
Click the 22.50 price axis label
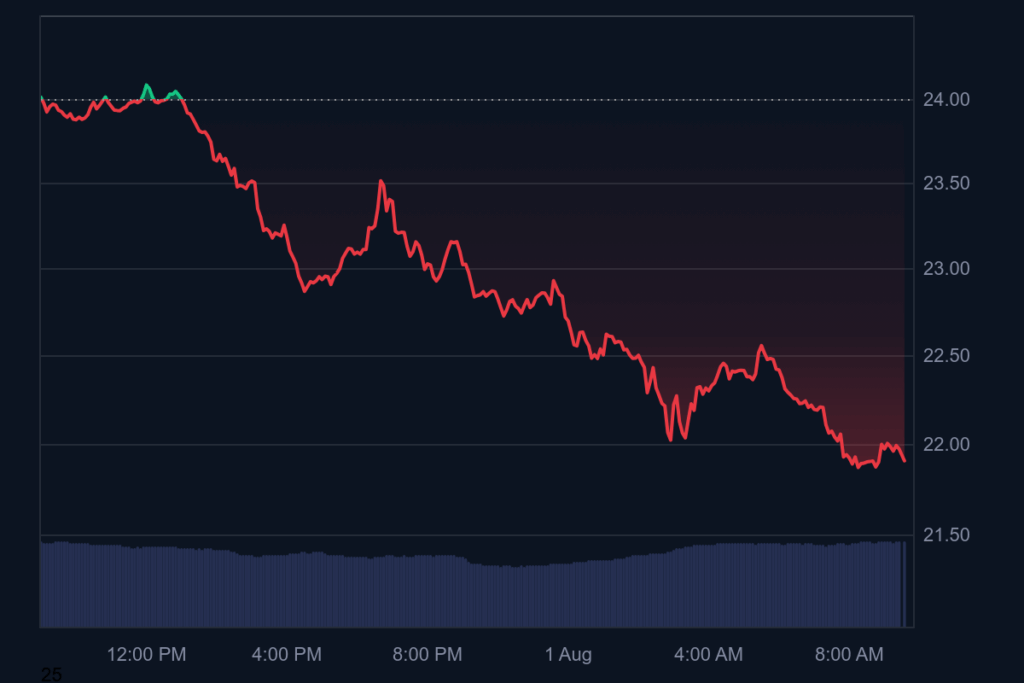(945, 357)
